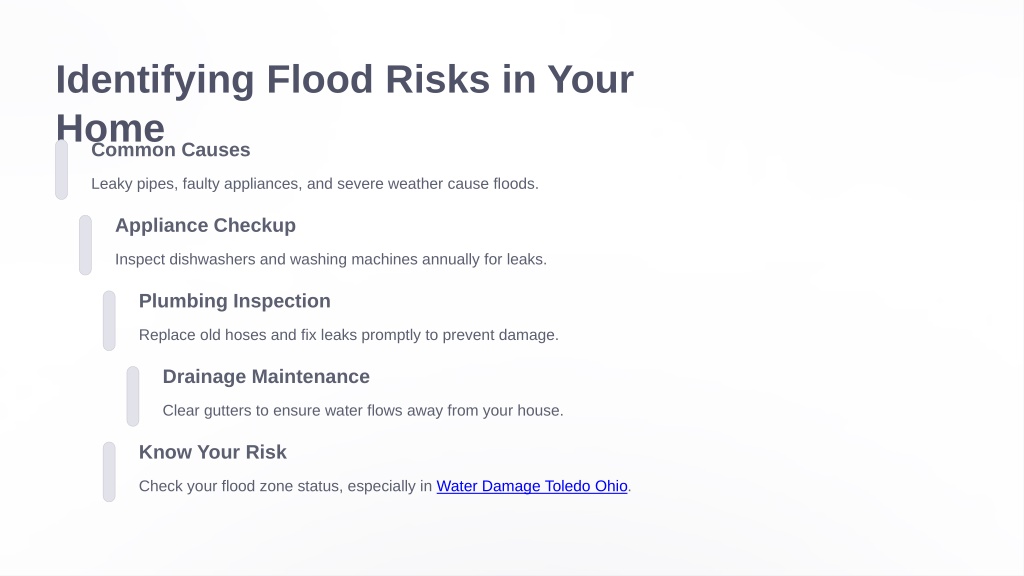Select the Plumbing Inspection heading

(234, 301)
